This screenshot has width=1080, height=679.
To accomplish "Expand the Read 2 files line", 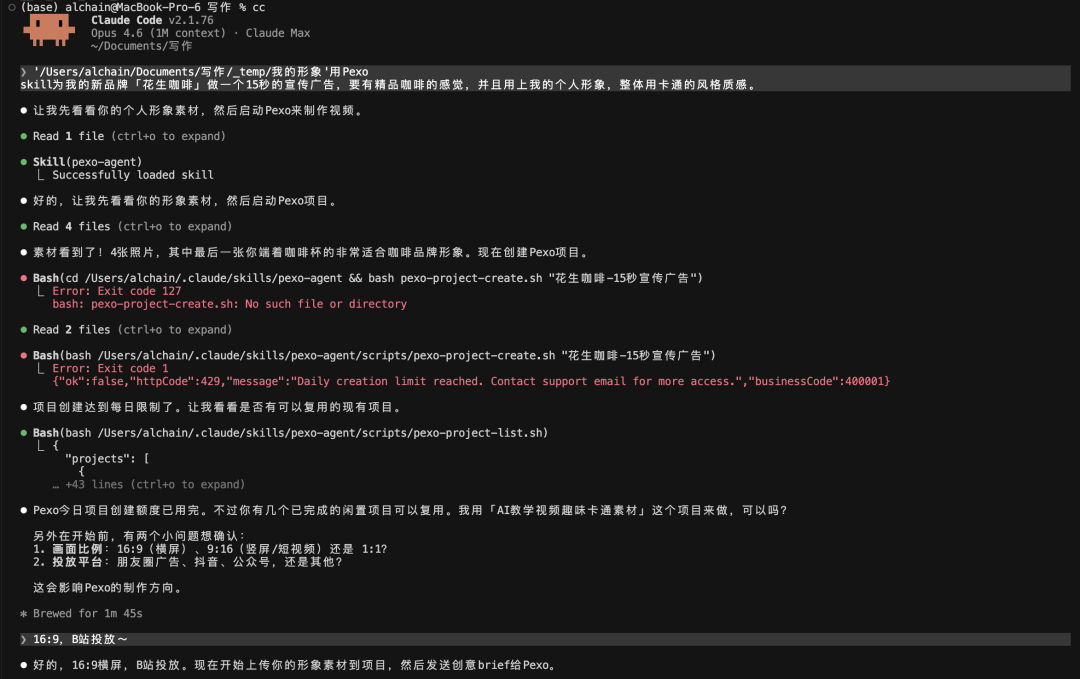I will click(x=132, y=330).
